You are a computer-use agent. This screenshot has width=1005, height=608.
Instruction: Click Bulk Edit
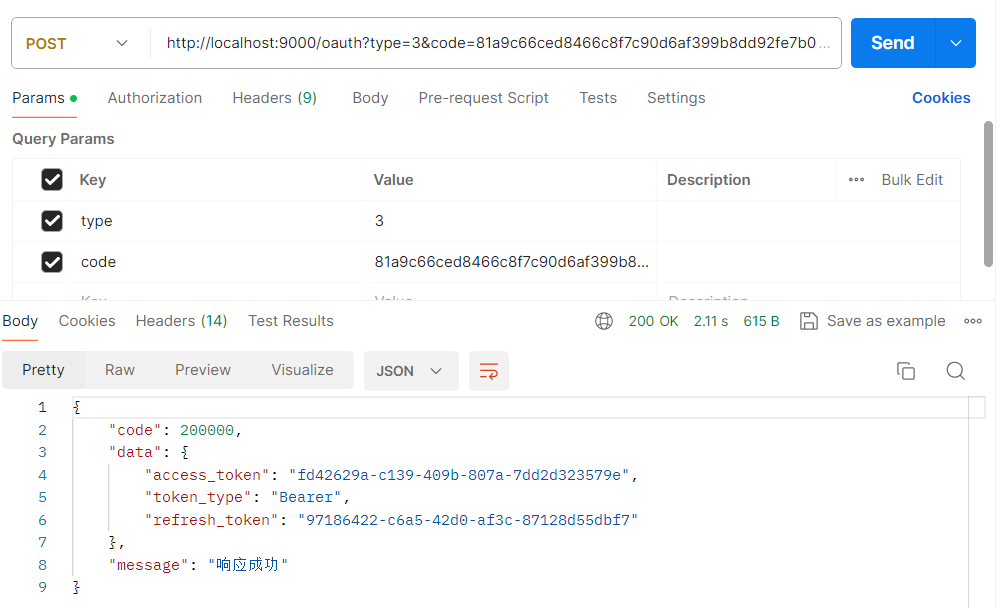(x=911, y=180)
